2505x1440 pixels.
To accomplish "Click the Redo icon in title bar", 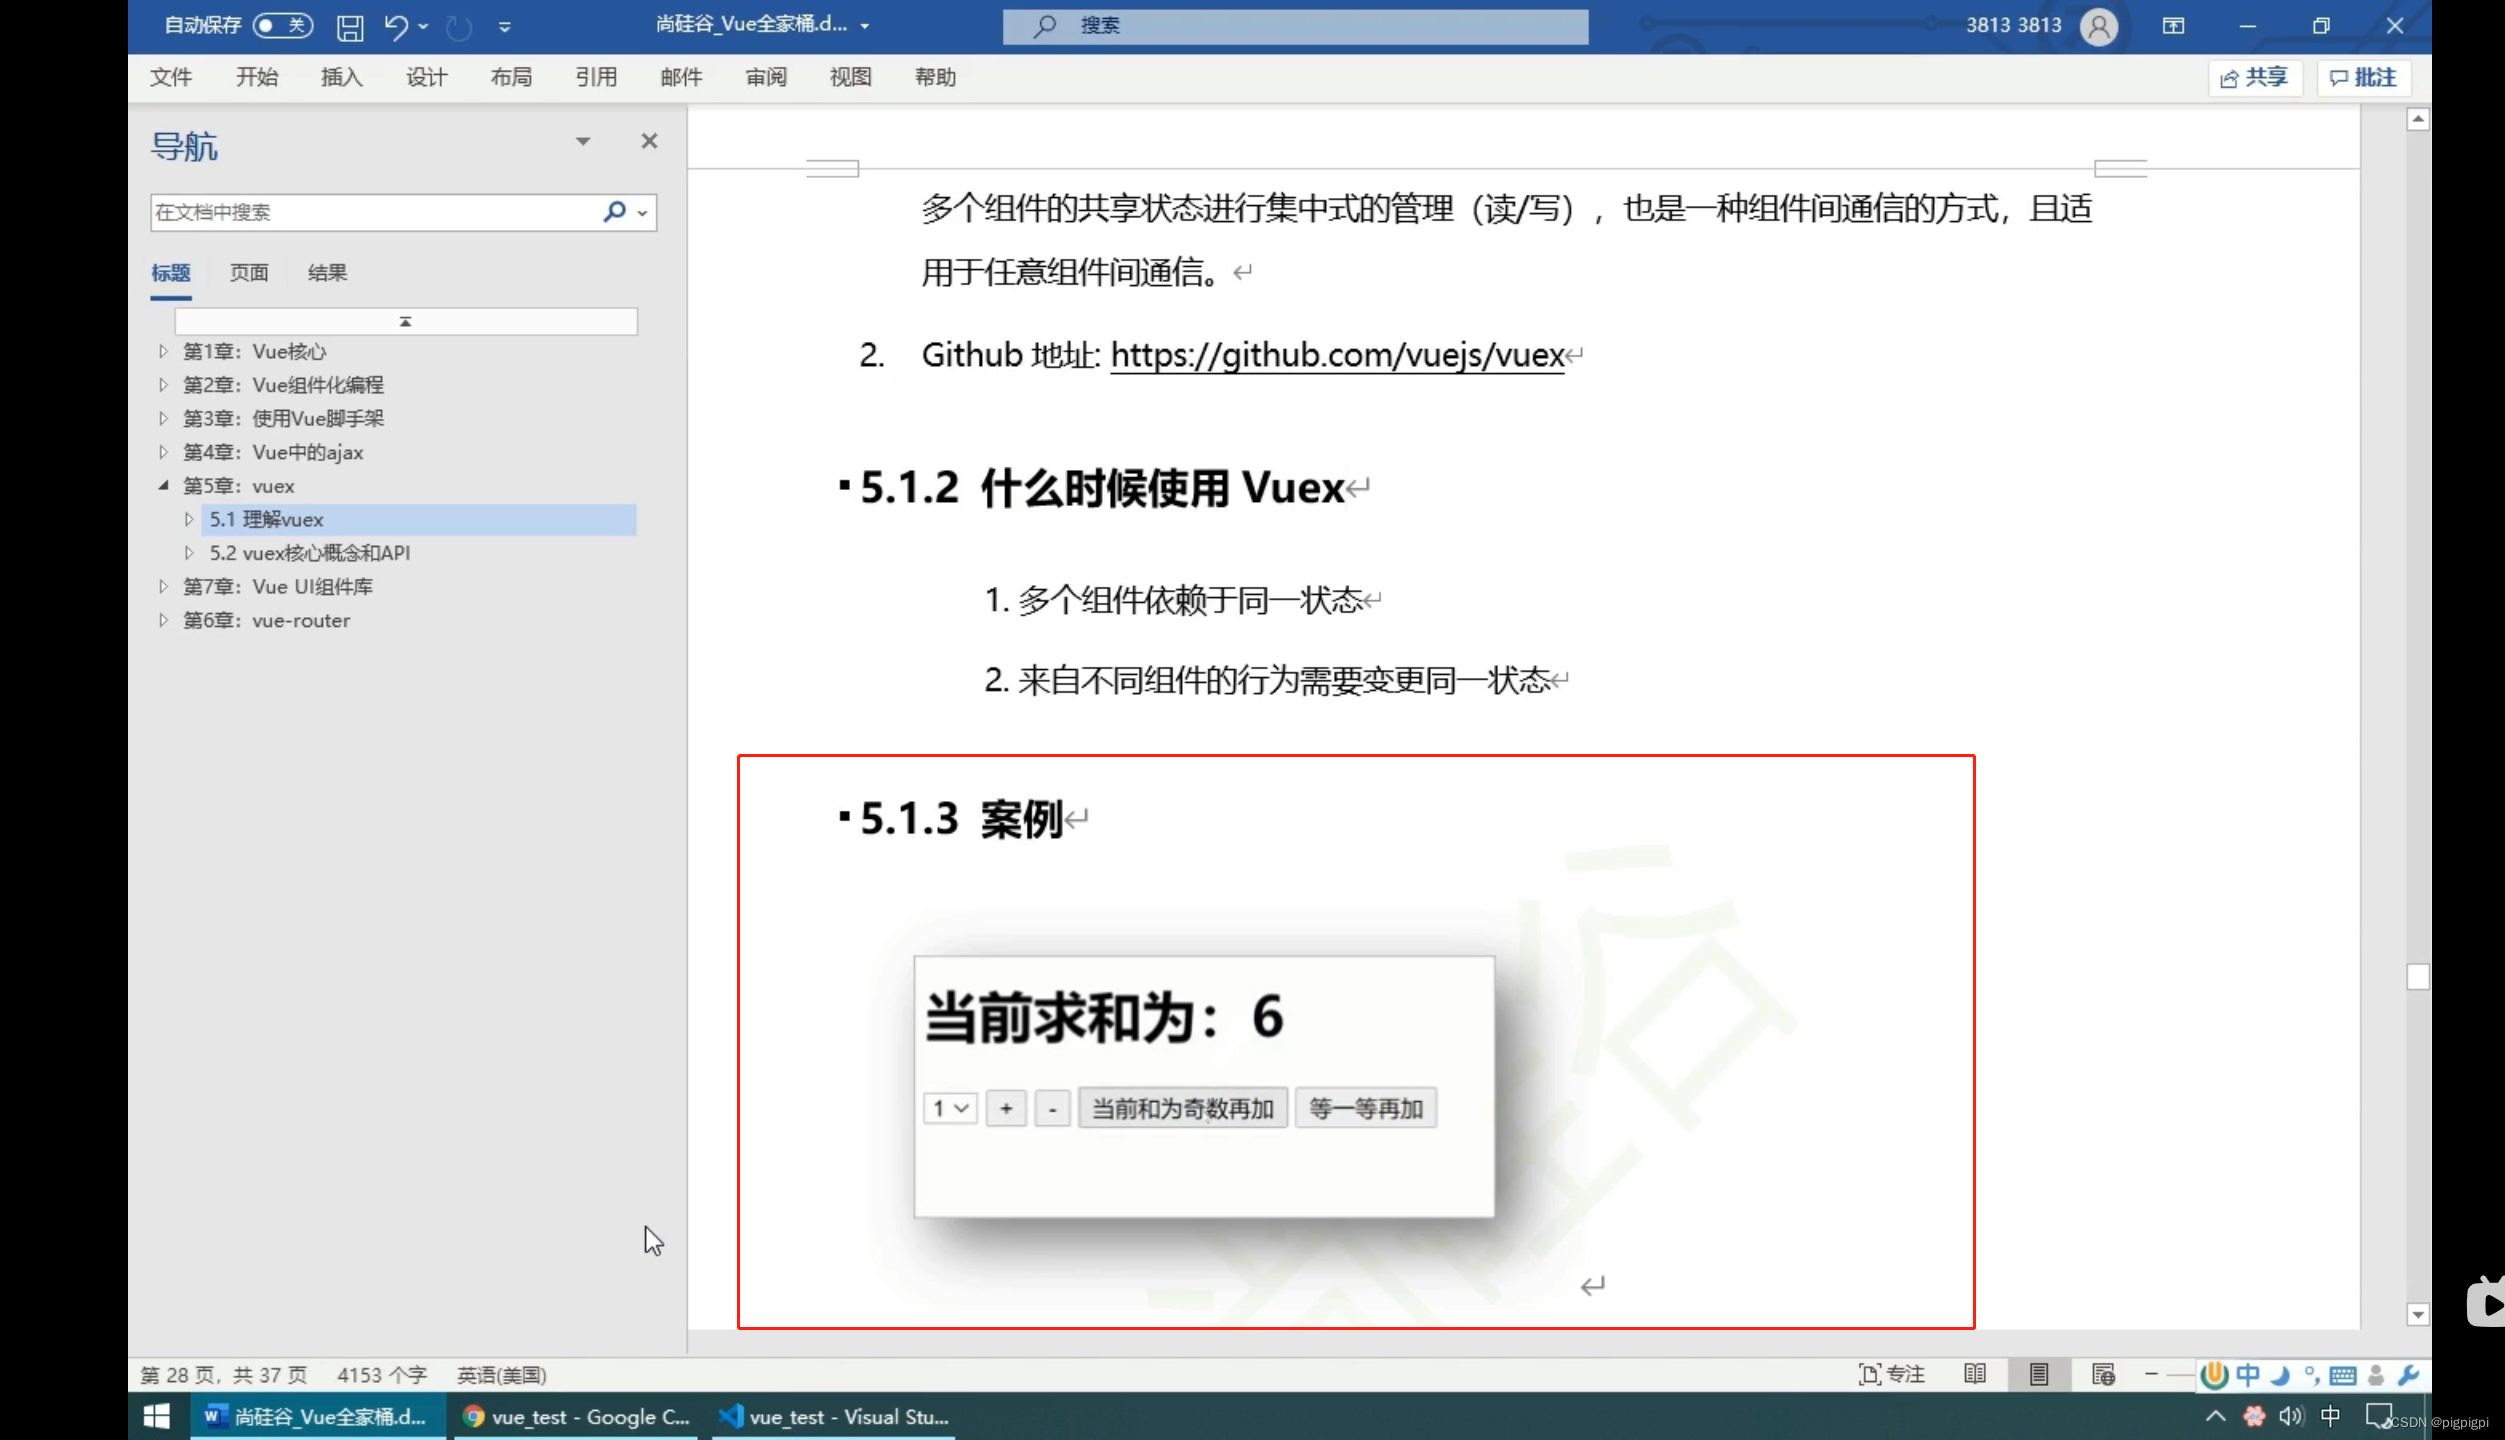I will 459,27.
